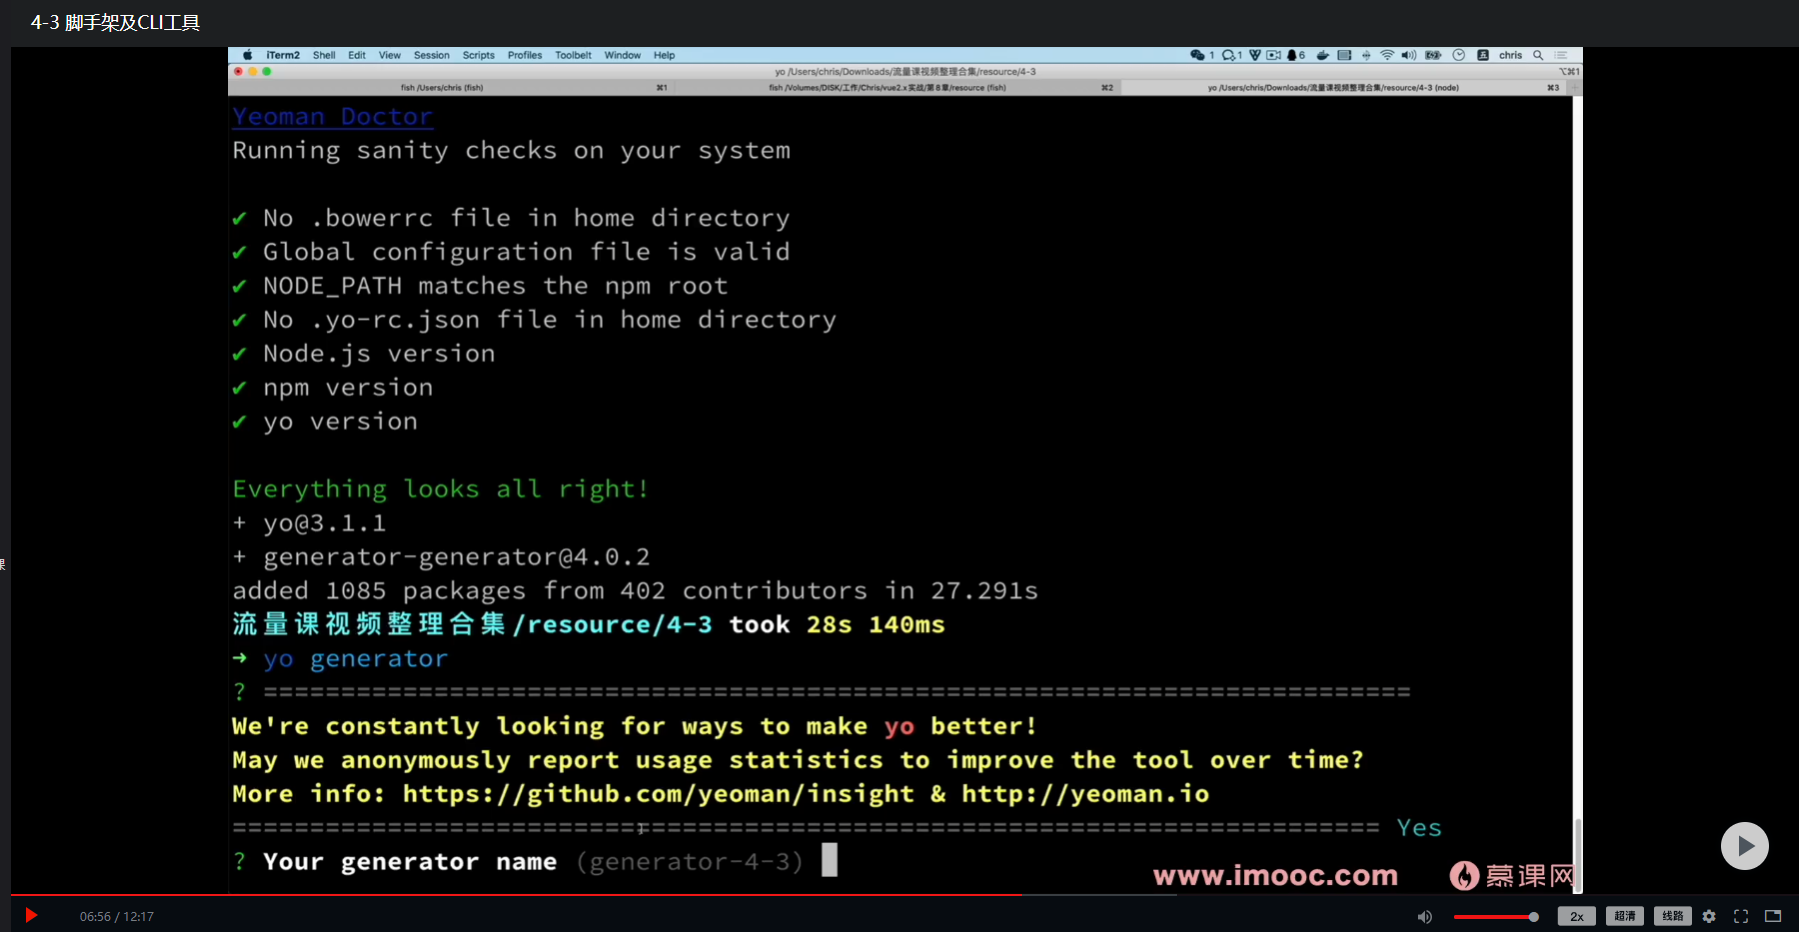Click the large round play overlay button
Viewport: 1799px width, 932px height.
pos(1744,846)
